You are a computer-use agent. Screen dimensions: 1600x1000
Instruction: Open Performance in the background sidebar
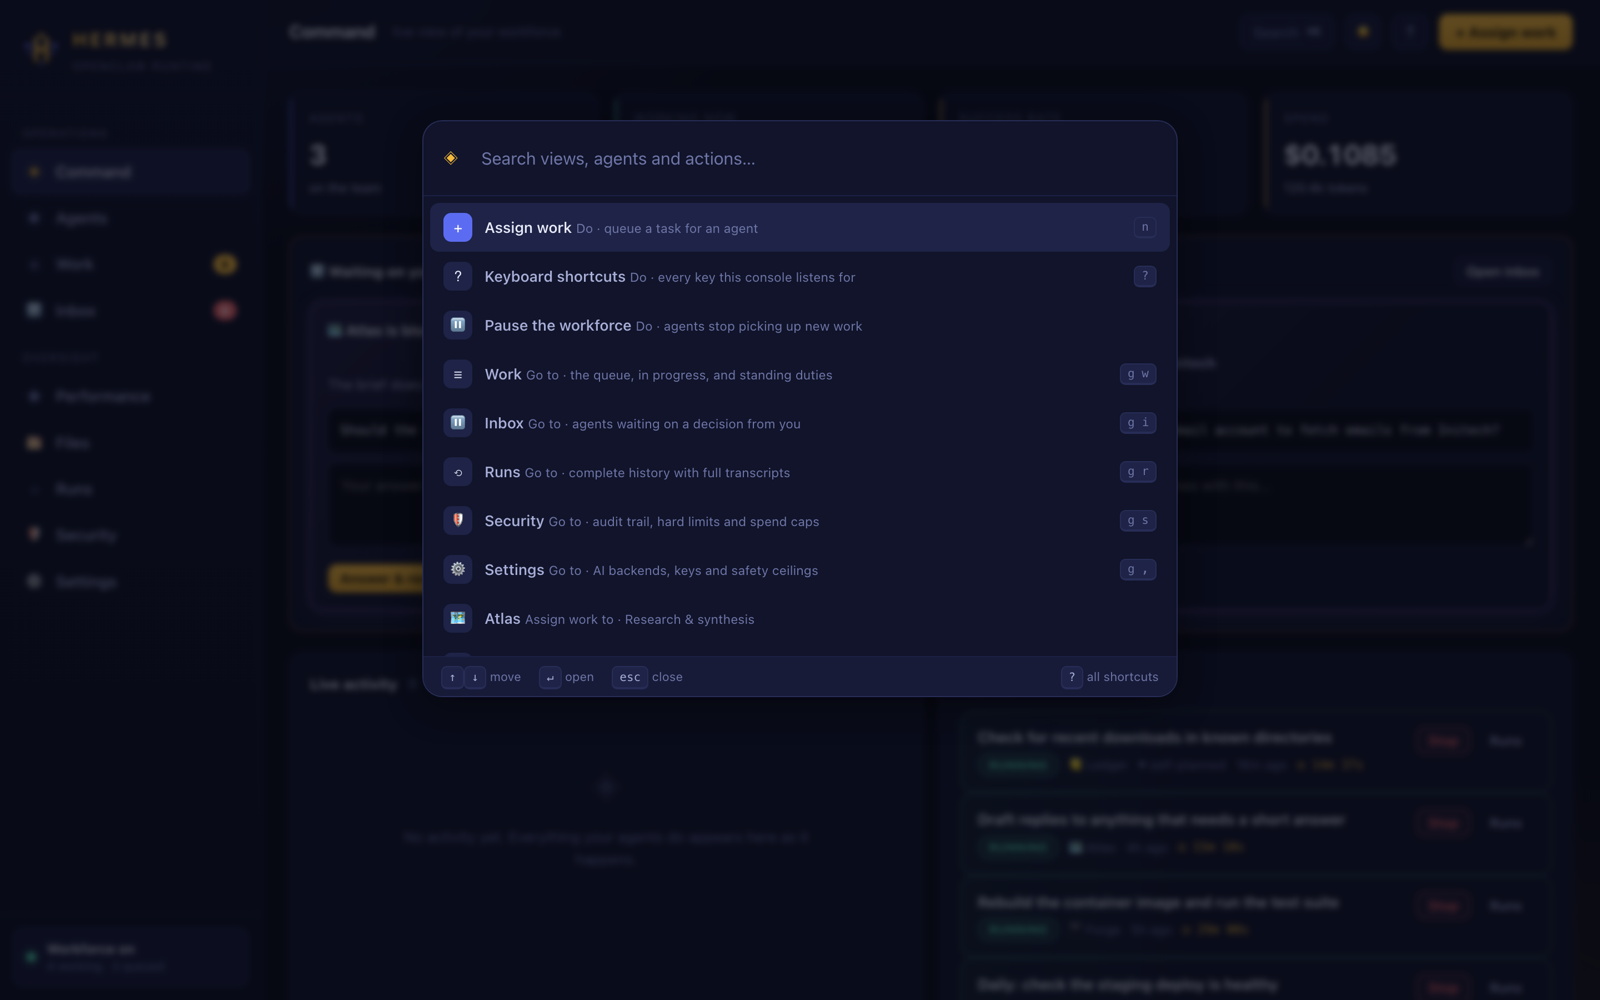[x=130, y=396]
